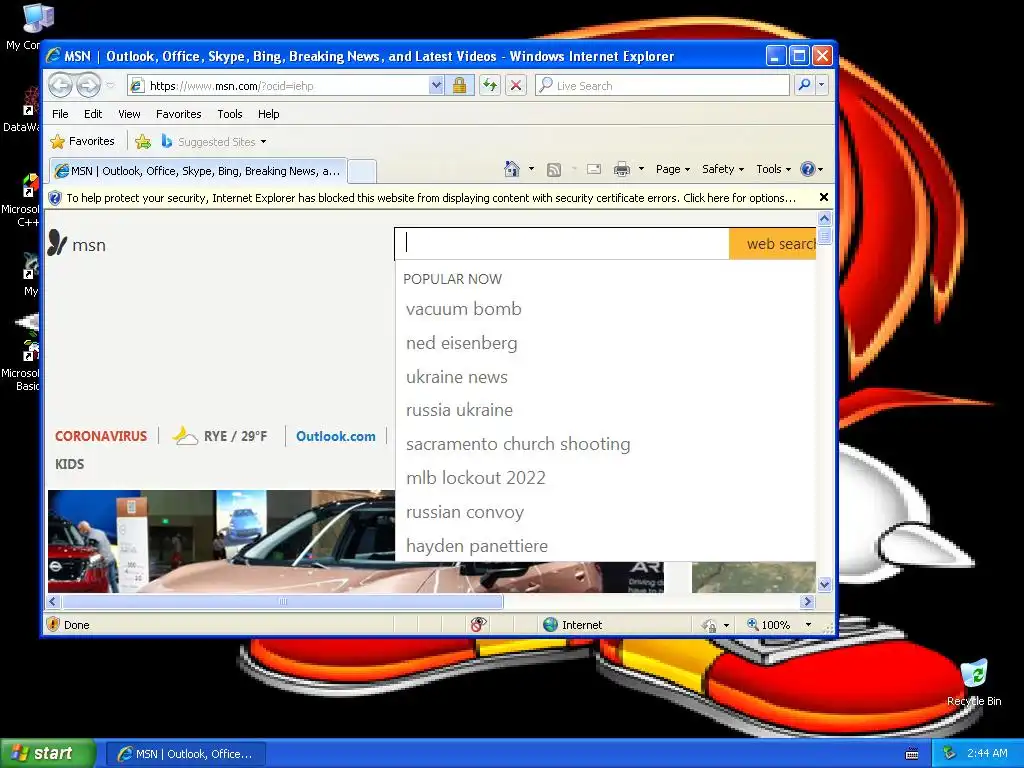Open the car show news thumbnail
The image size is (1024, 768).
pyautogui.click(x=221, y=541)
